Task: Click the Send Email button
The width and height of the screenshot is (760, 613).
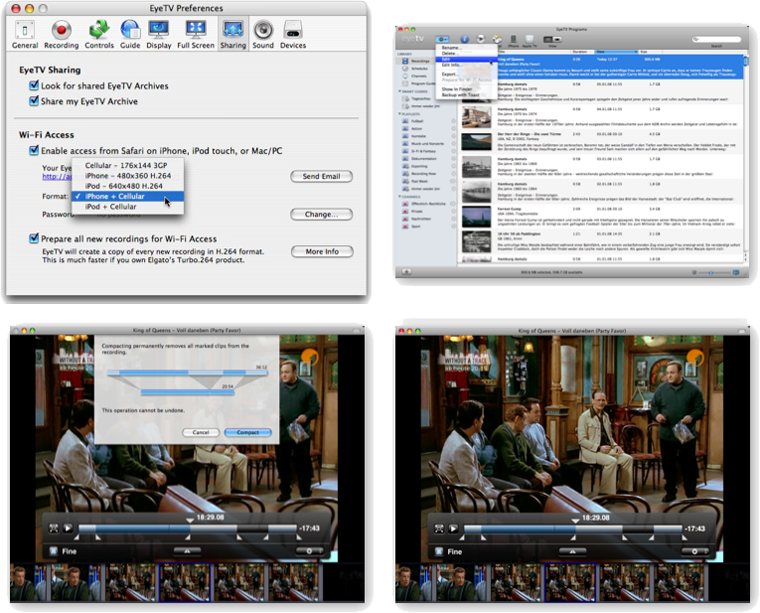Action: pyautogui.click(x=321, y=176)
